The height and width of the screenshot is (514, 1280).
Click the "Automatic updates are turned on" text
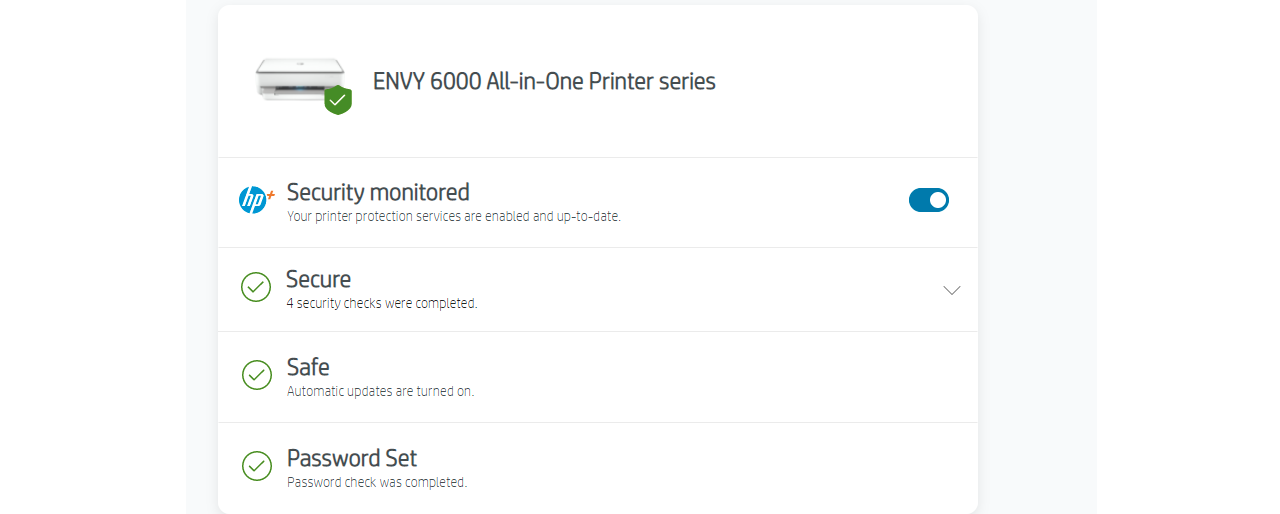click(380, 391)
